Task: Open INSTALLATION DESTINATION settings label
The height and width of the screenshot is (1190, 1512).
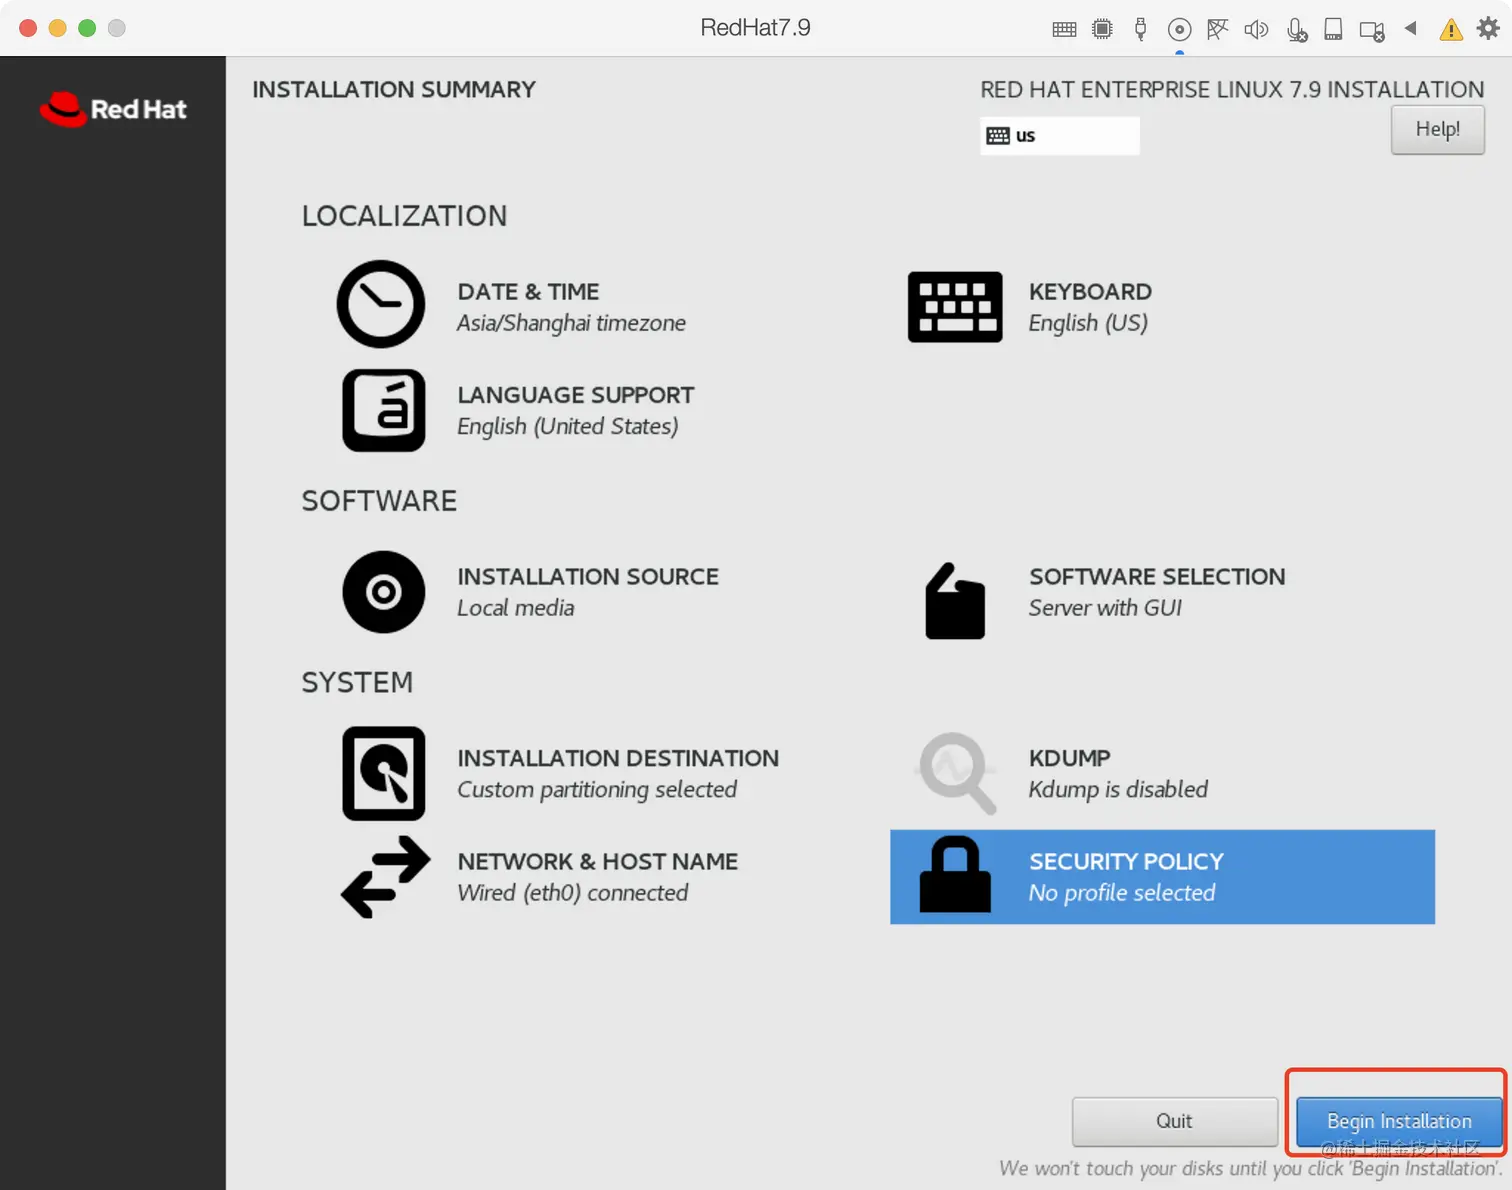Action: [x=618, y=759]
